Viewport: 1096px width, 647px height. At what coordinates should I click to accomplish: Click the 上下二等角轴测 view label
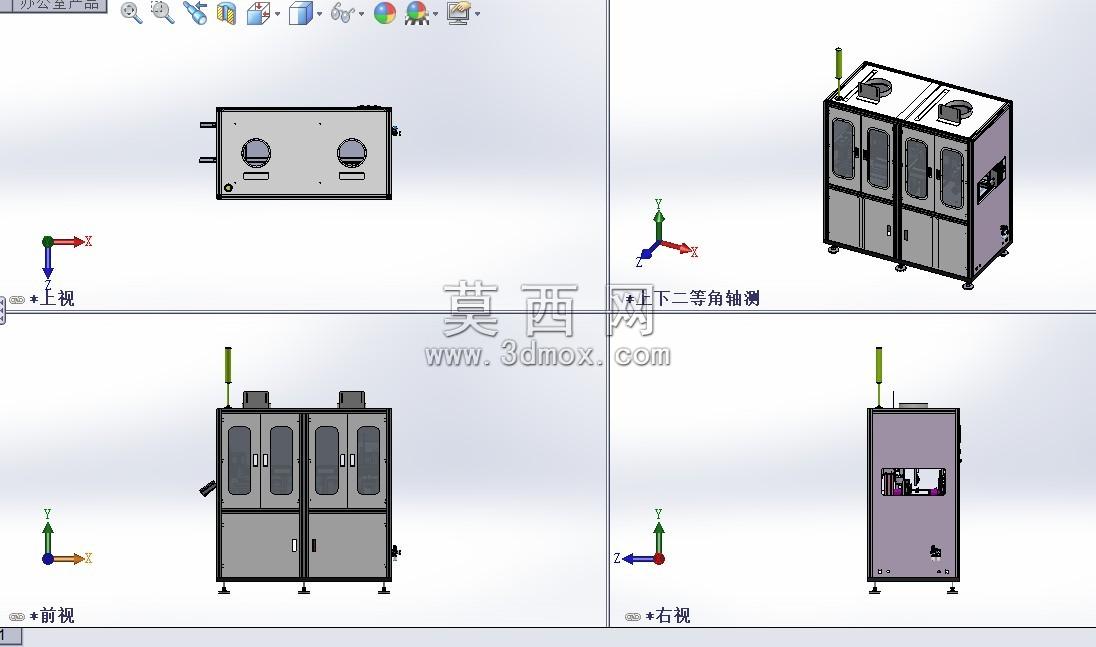[697, 298]
